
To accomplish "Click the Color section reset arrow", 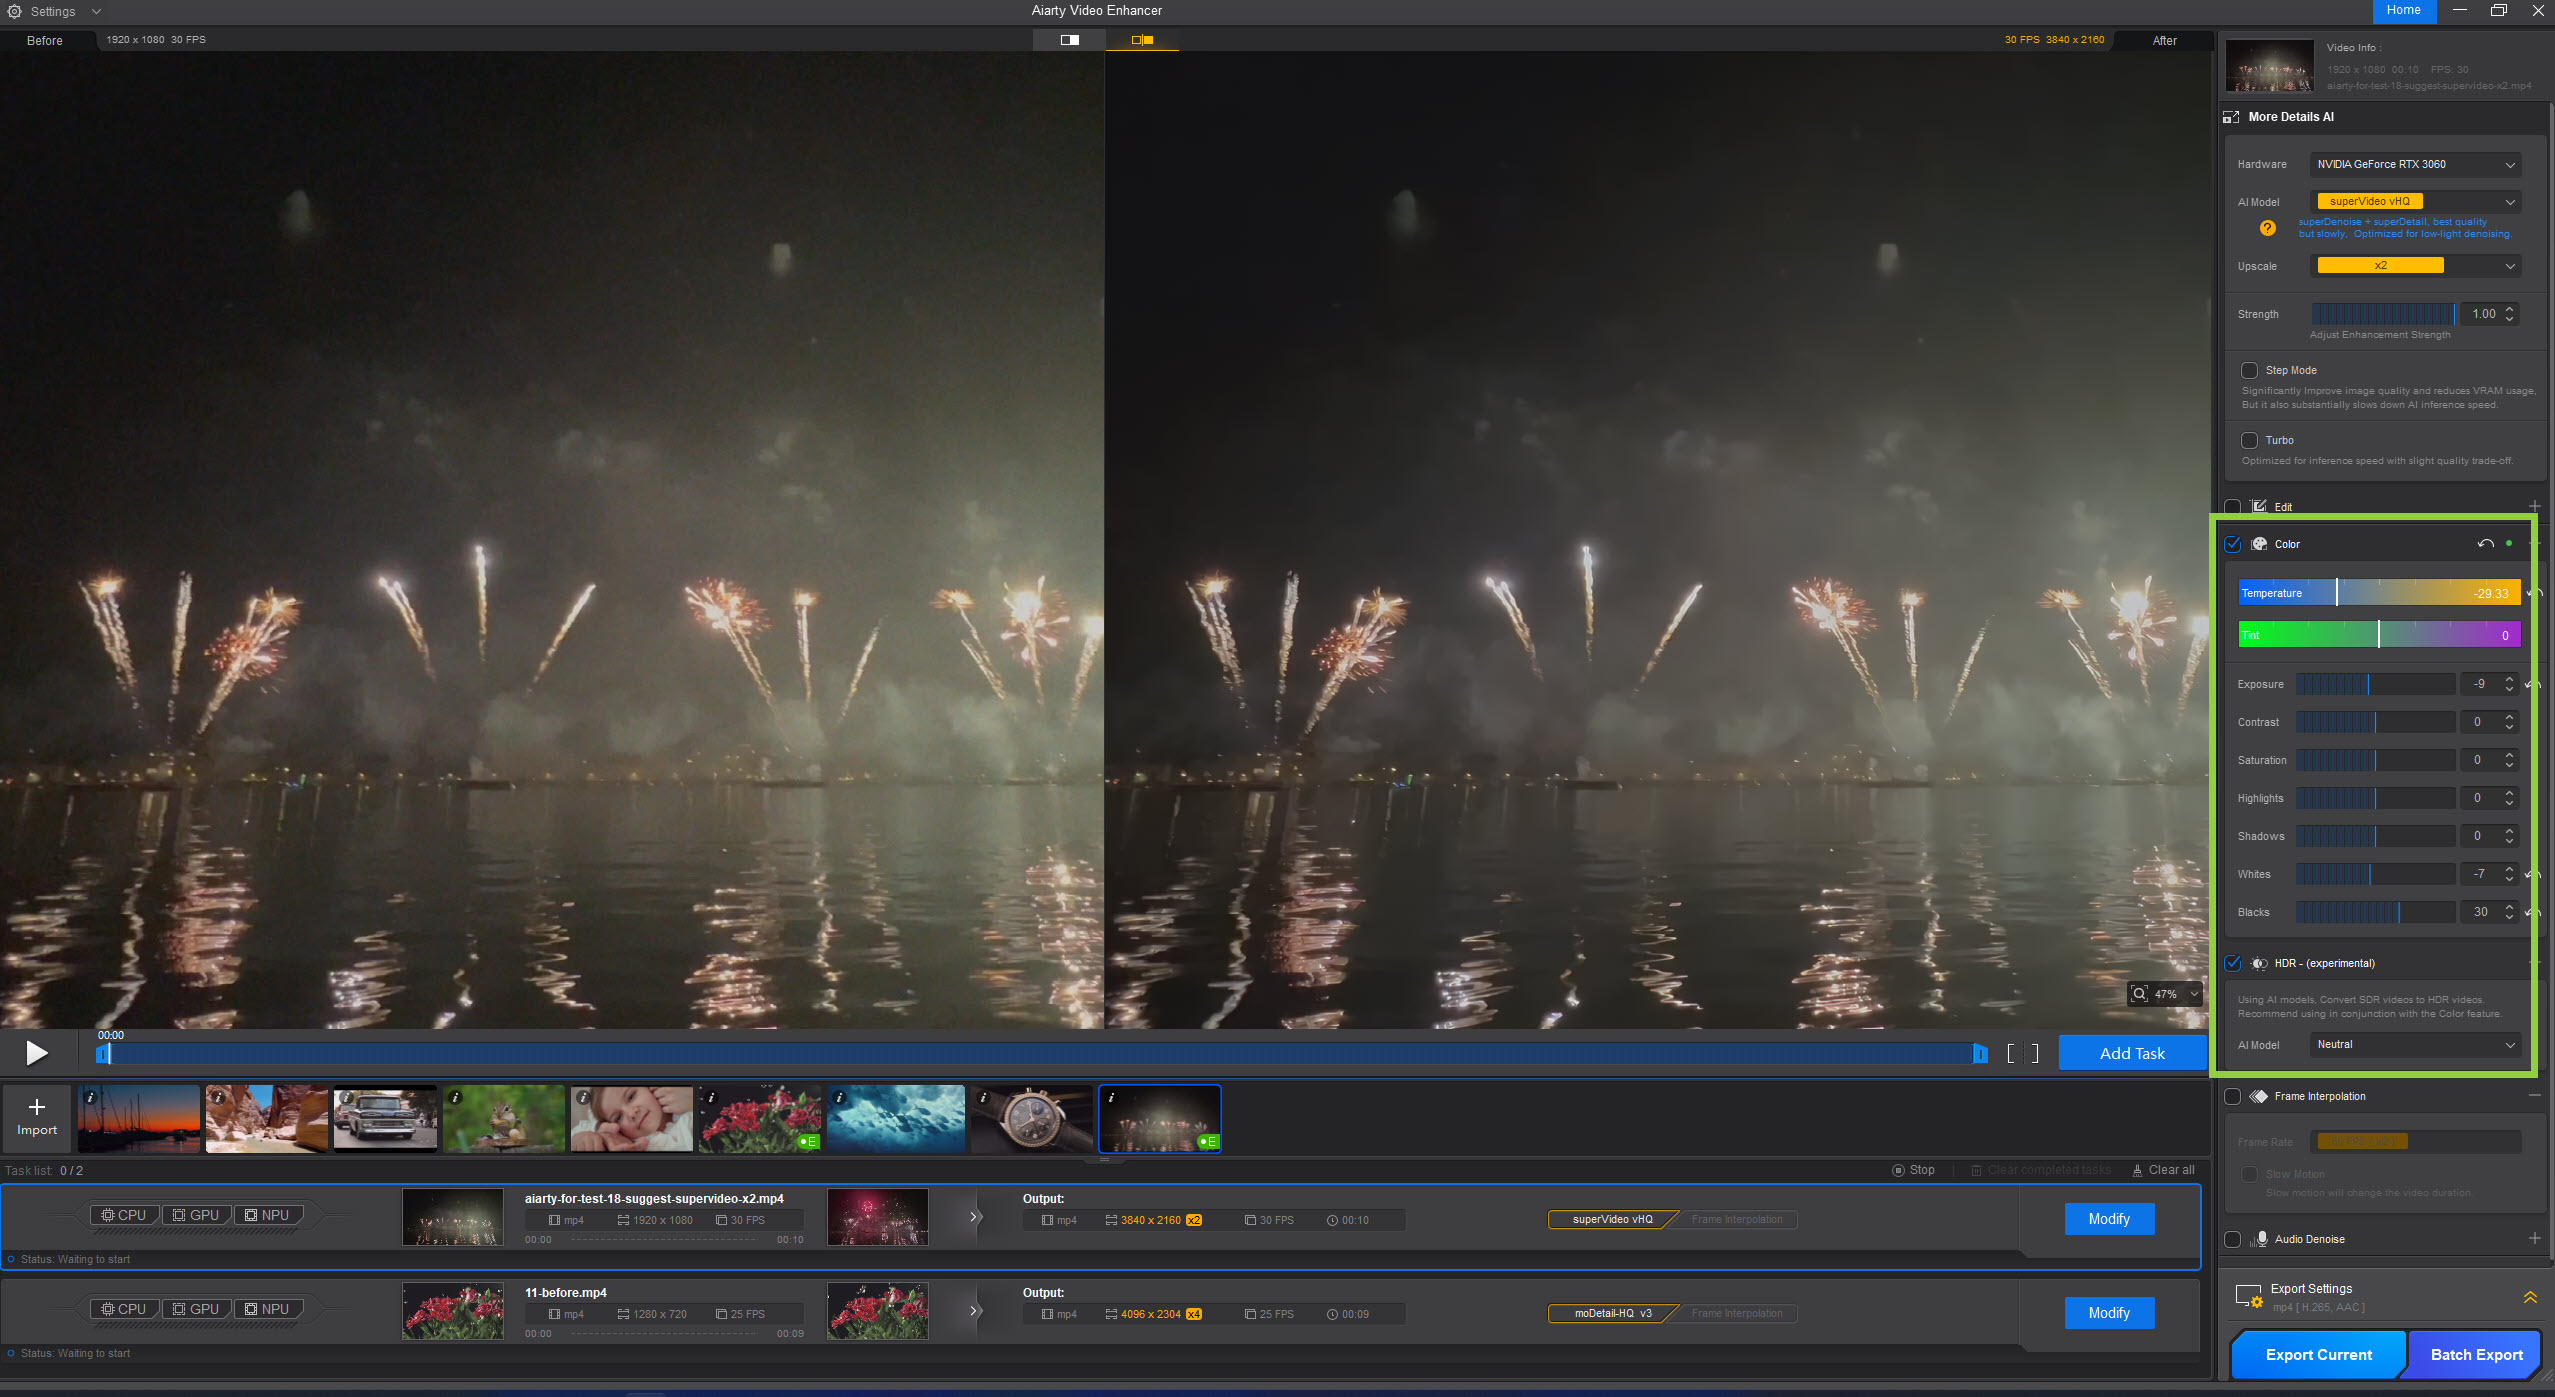I will pyautogui.click(x=2485, y=544).
